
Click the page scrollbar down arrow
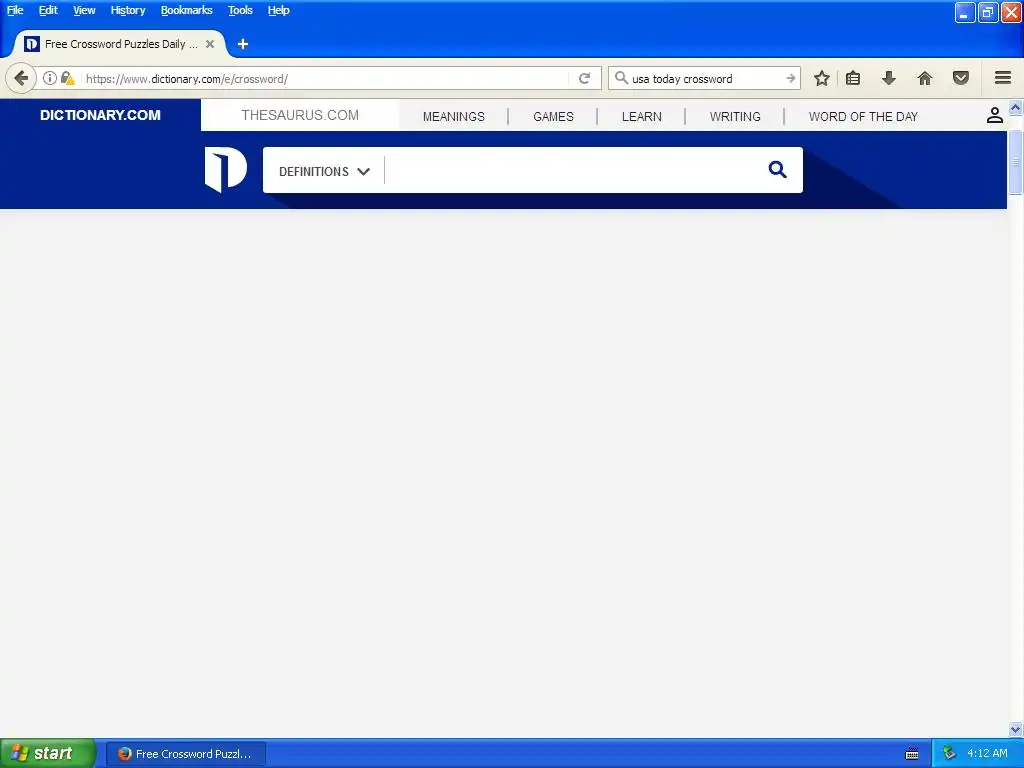coord(1016,729)
